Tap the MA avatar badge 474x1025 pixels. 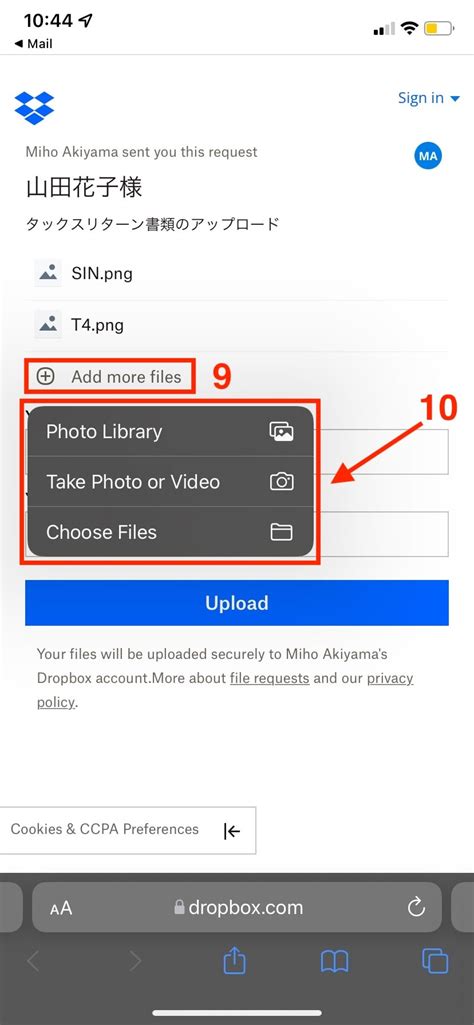point(428,157)
